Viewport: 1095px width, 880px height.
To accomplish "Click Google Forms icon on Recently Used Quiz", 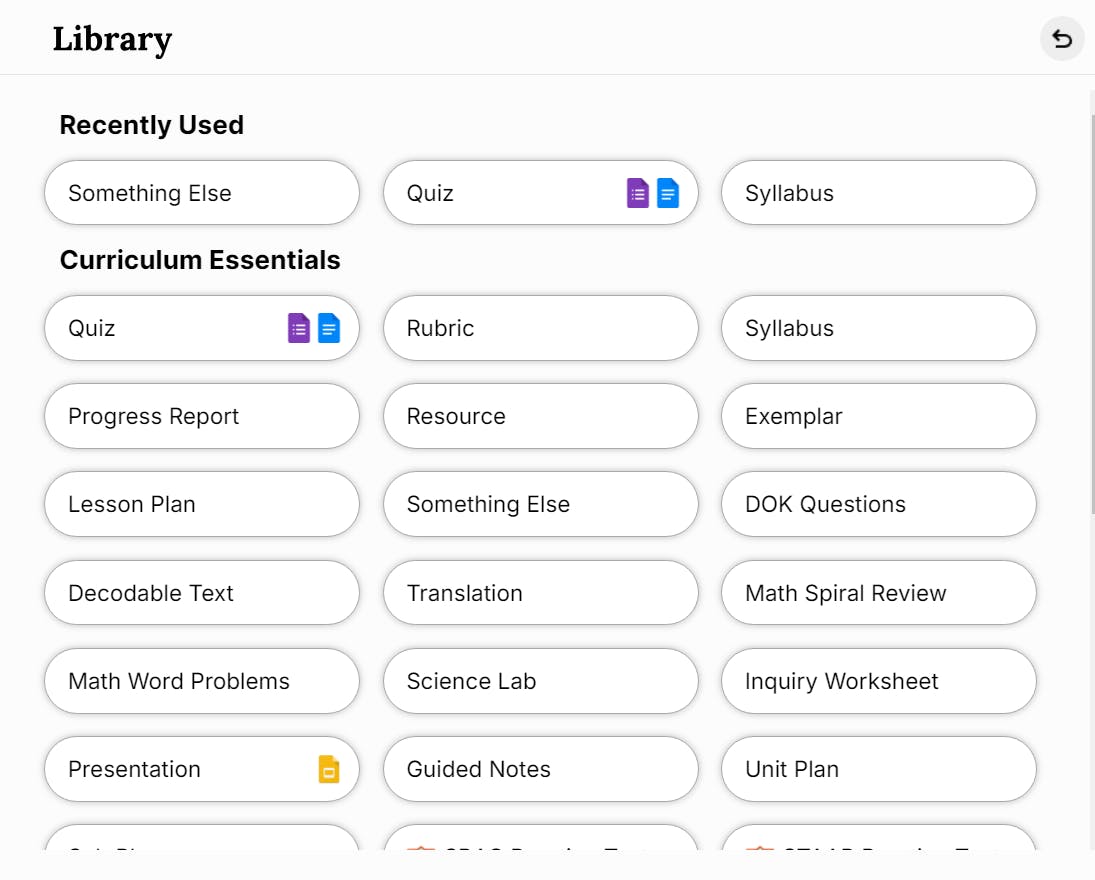I will click(637, 193).
